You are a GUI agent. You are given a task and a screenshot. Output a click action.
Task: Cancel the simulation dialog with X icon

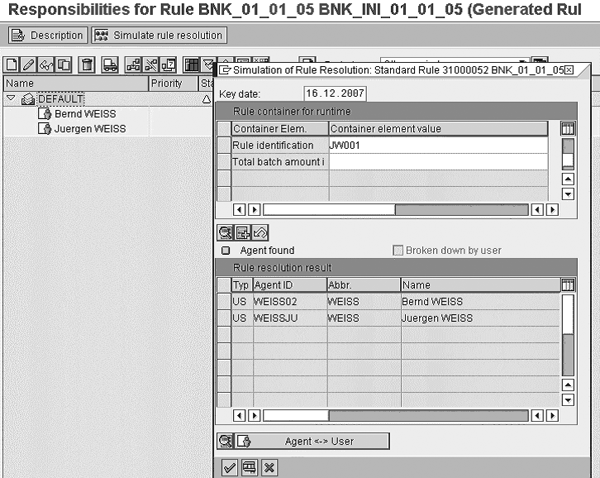[x=269, y=467]
